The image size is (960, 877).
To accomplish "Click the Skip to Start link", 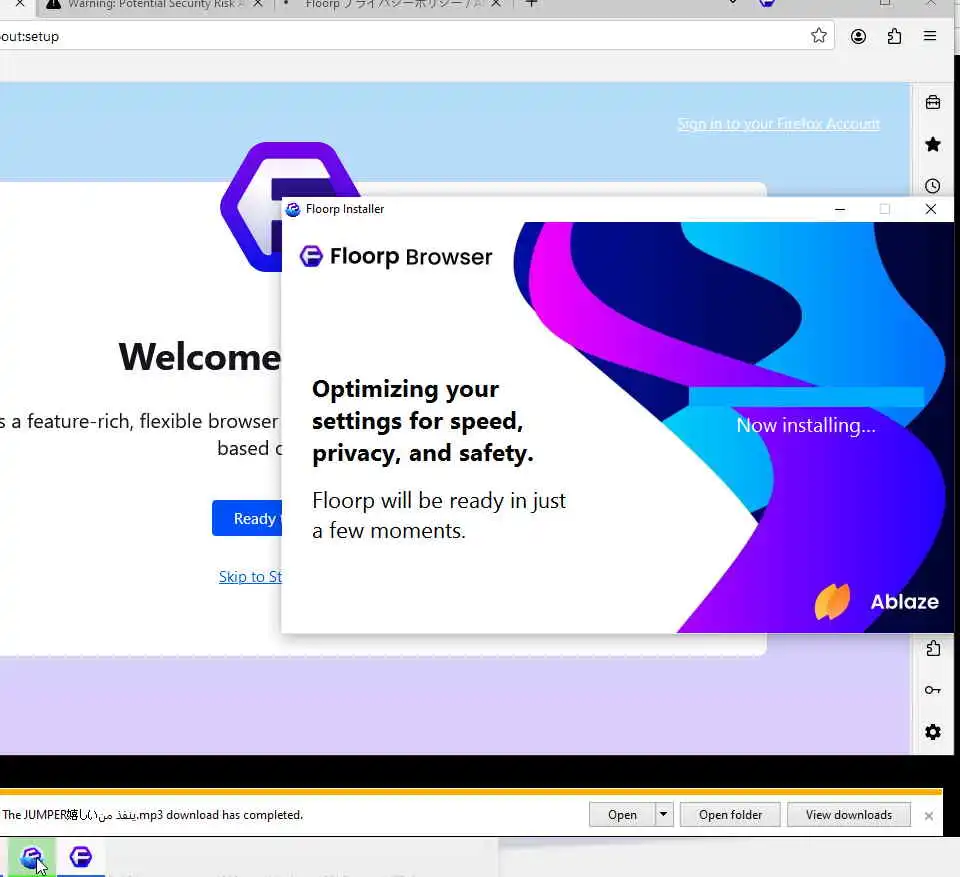I will coord(250,577).
